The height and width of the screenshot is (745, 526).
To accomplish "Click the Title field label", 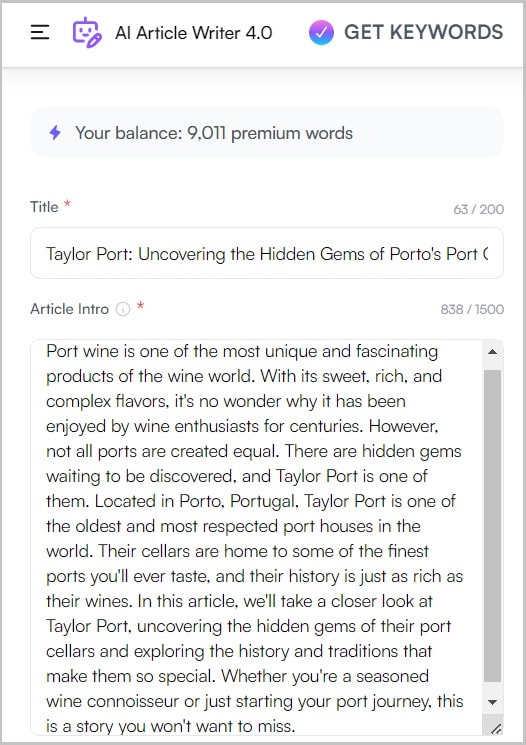I will pos(44,207).
